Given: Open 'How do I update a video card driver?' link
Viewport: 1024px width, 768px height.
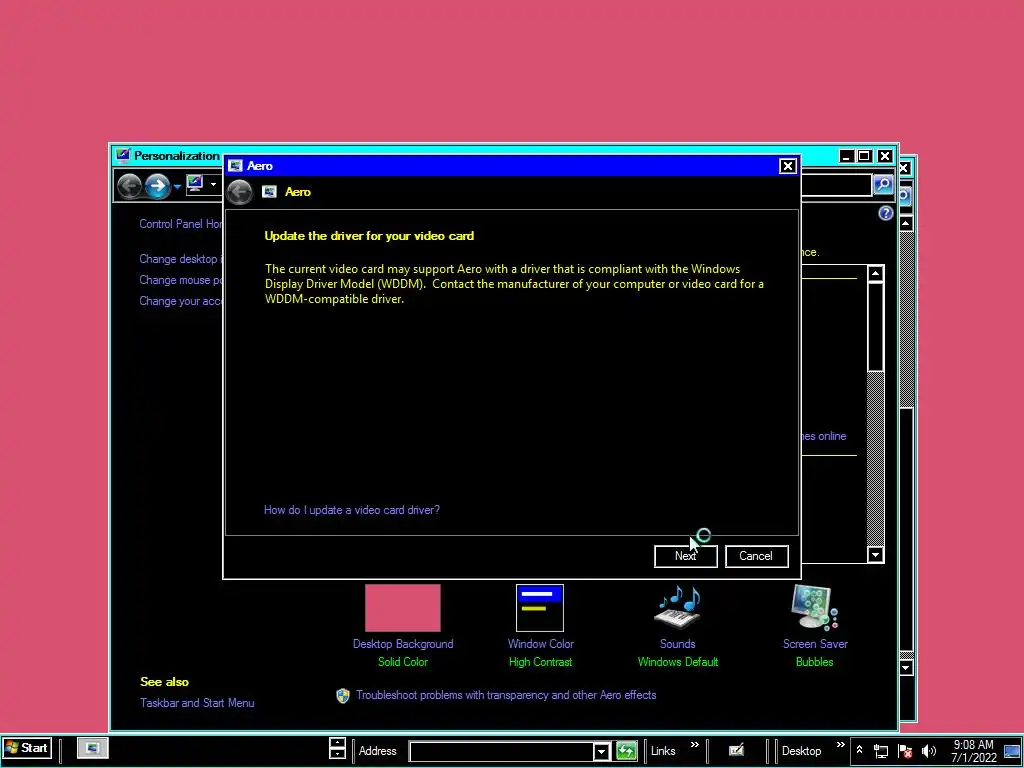Looking at the screenshot, I should click(x=351, y=509).
